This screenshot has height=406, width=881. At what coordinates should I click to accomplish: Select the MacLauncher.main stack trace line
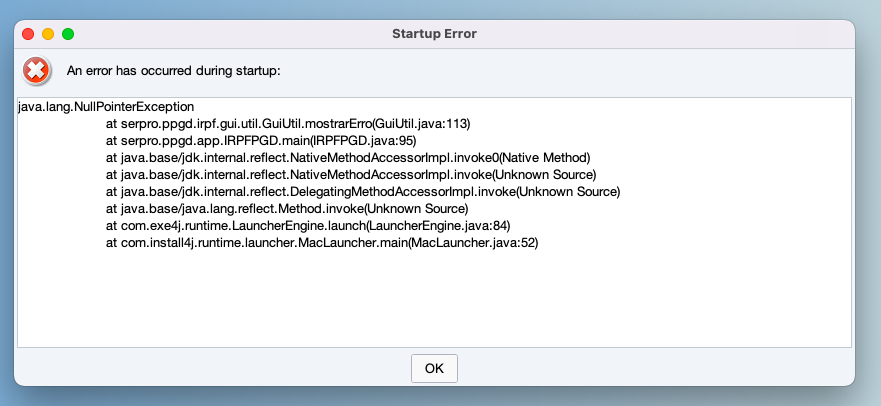point(322,243)
